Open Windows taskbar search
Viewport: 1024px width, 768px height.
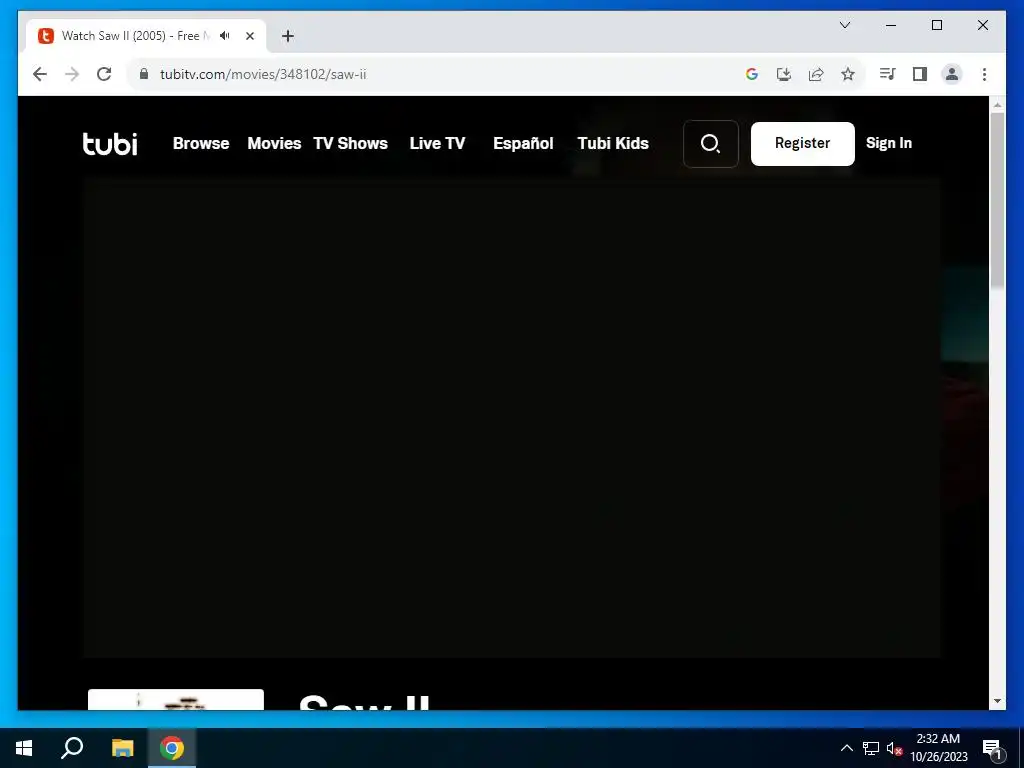click(x=72, y=748)
